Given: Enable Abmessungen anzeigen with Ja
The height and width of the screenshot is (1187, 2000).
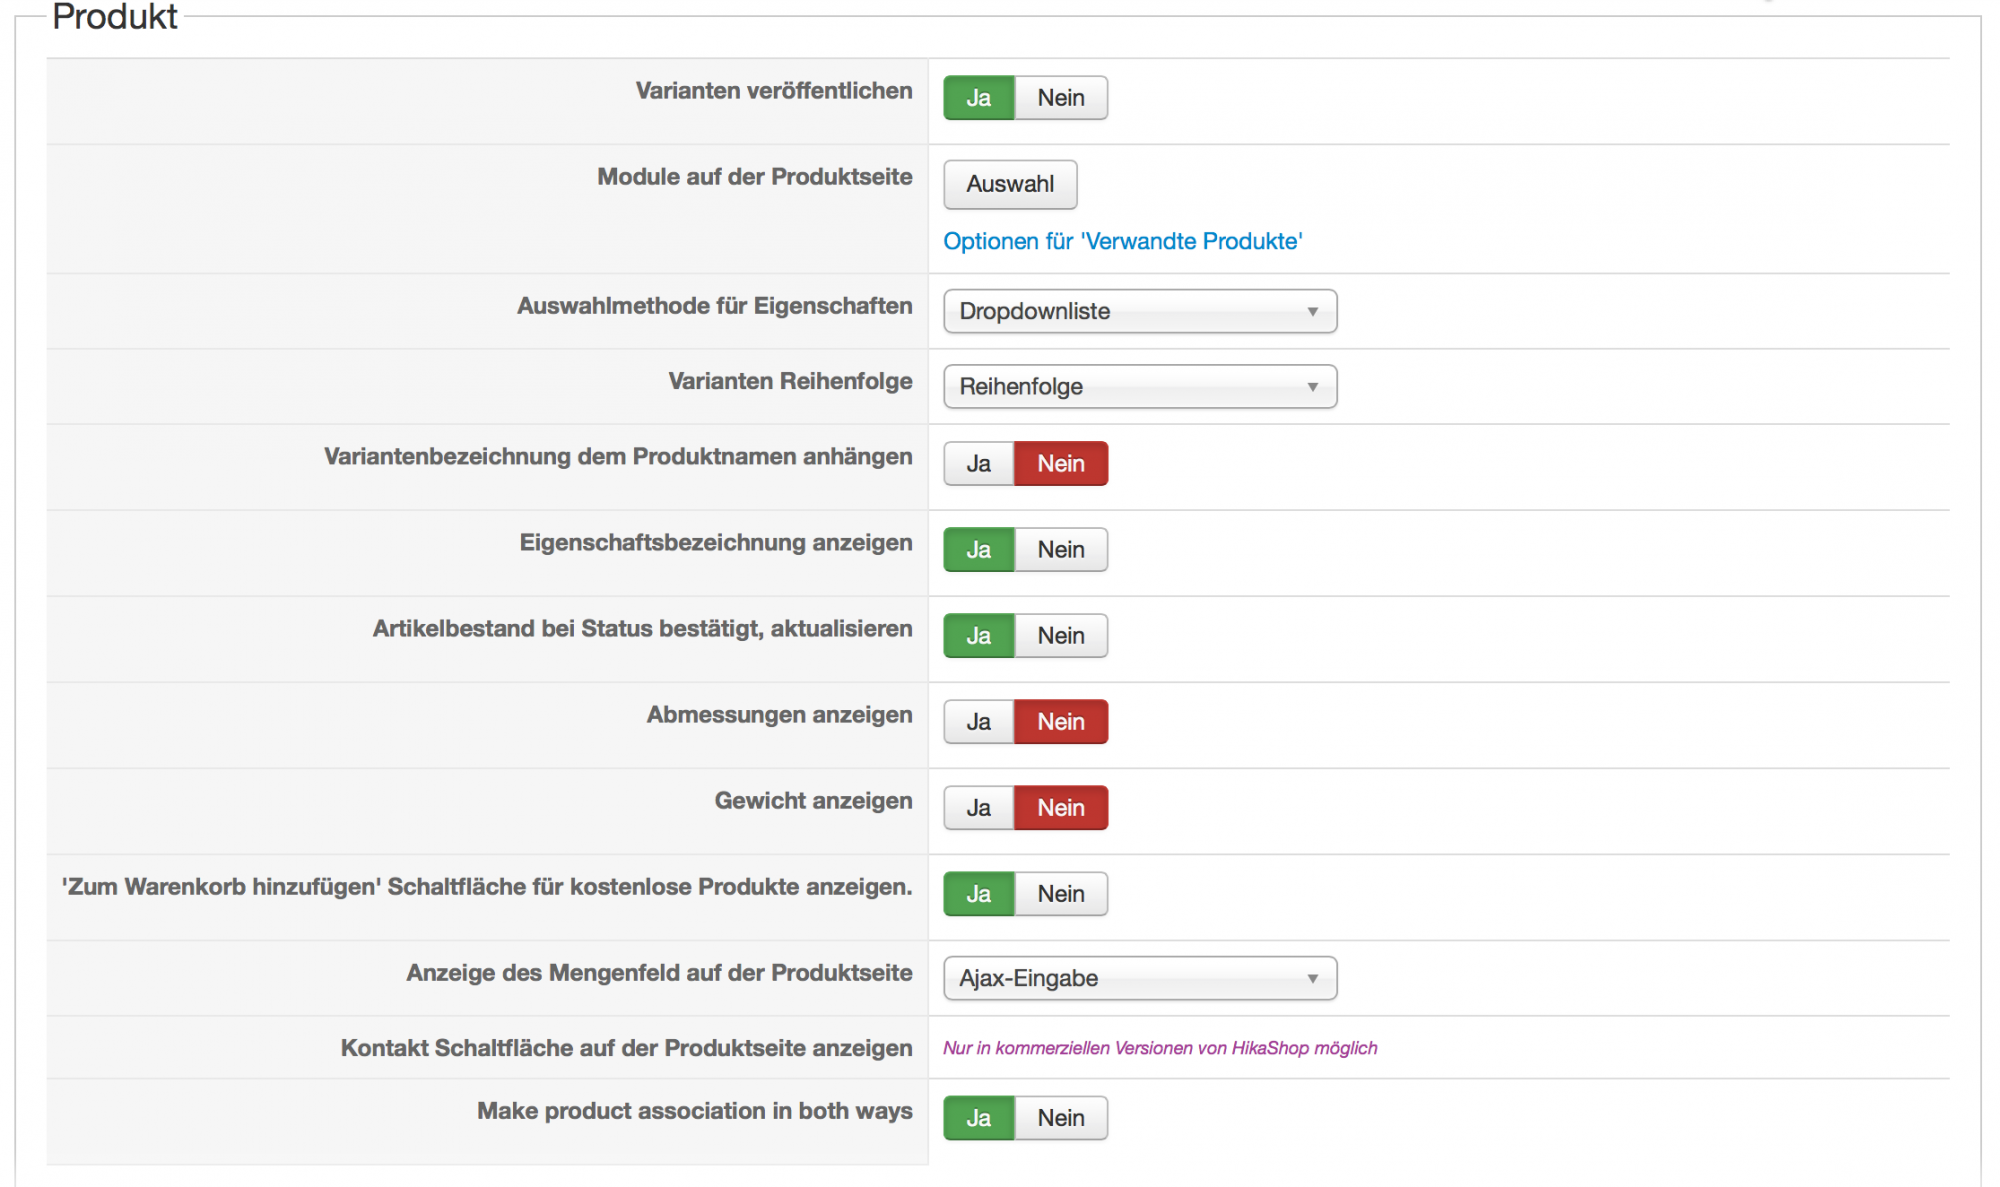Looking at the screenshot, I should click(x=978, y=722).
